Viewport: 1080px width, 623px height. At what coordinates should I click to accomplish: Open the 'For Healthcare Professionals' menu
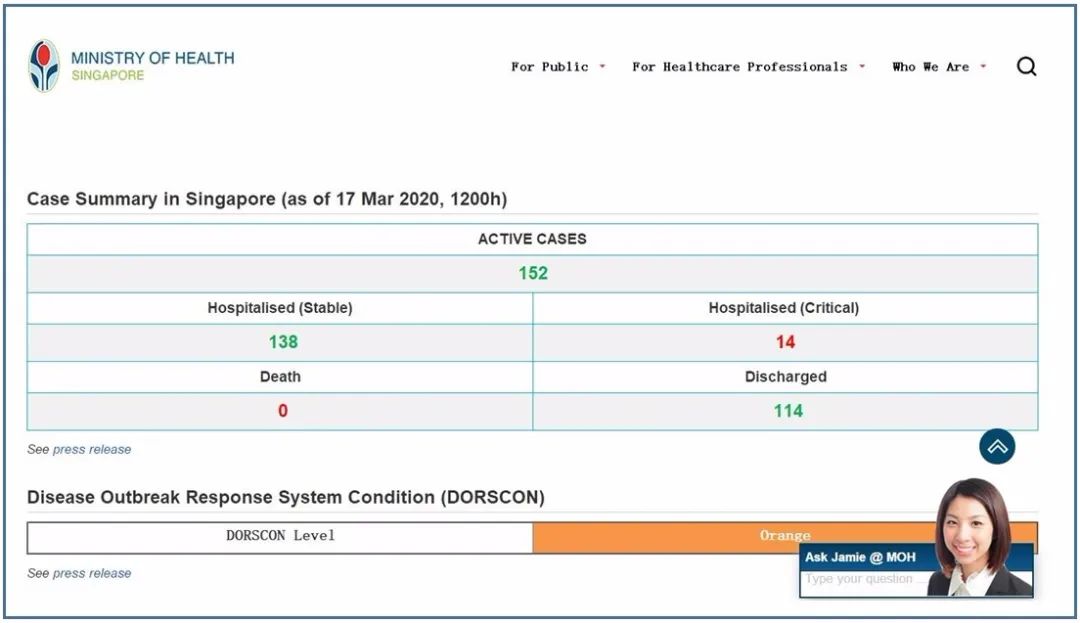[739, 67]
